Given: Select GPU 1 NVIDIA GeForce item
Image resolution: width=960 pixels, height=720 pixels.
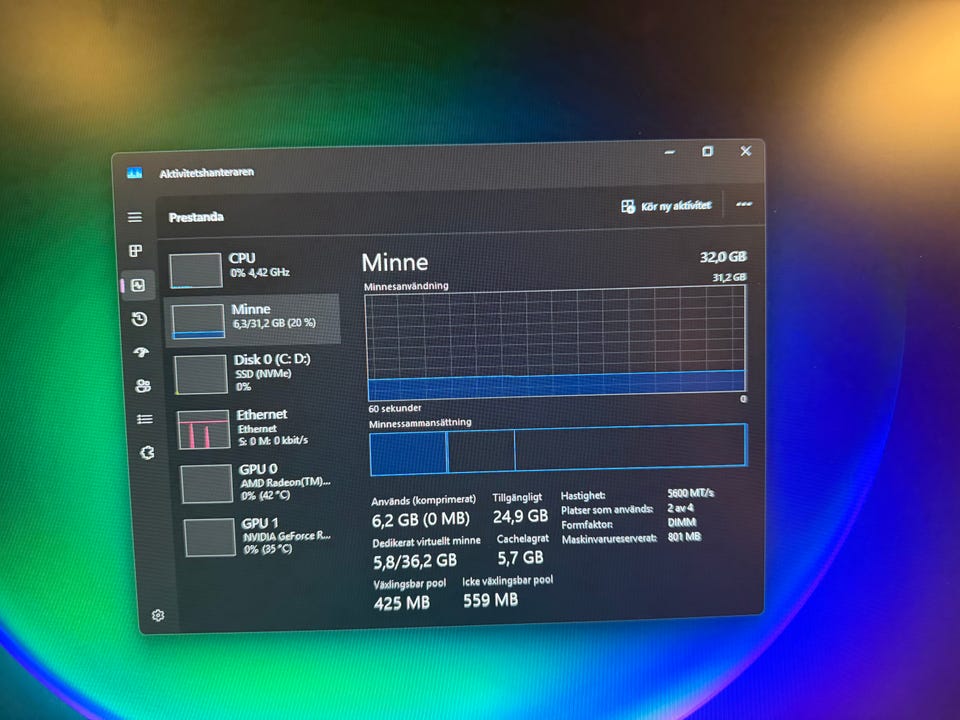Looking at the screenshot, I should point(262,536).
